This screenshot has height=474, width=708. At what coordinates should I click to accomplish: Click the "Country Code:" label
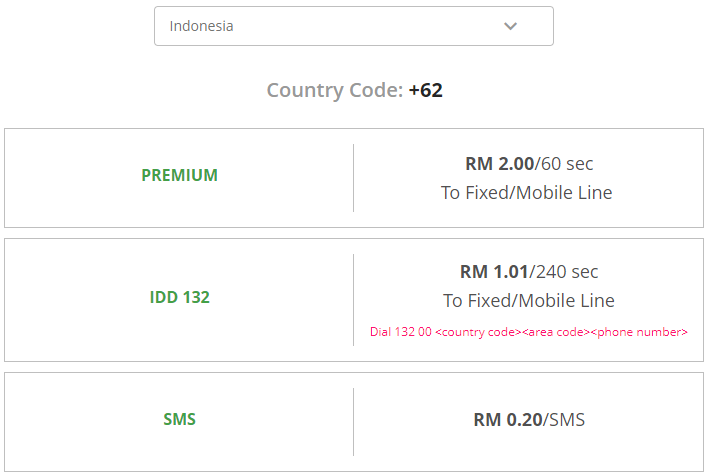click(334, 90)
